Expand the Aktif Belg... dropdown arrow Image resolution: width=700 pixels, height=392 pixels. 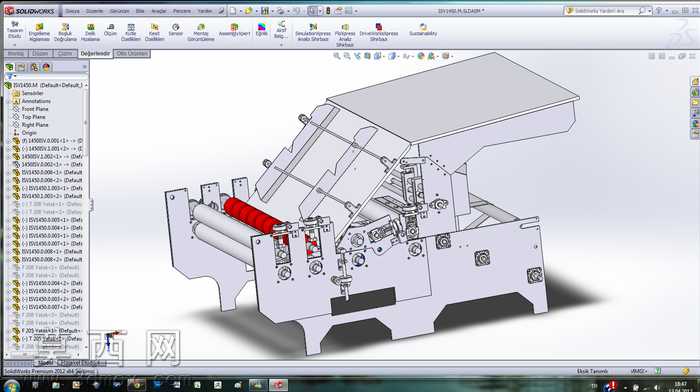281,45
